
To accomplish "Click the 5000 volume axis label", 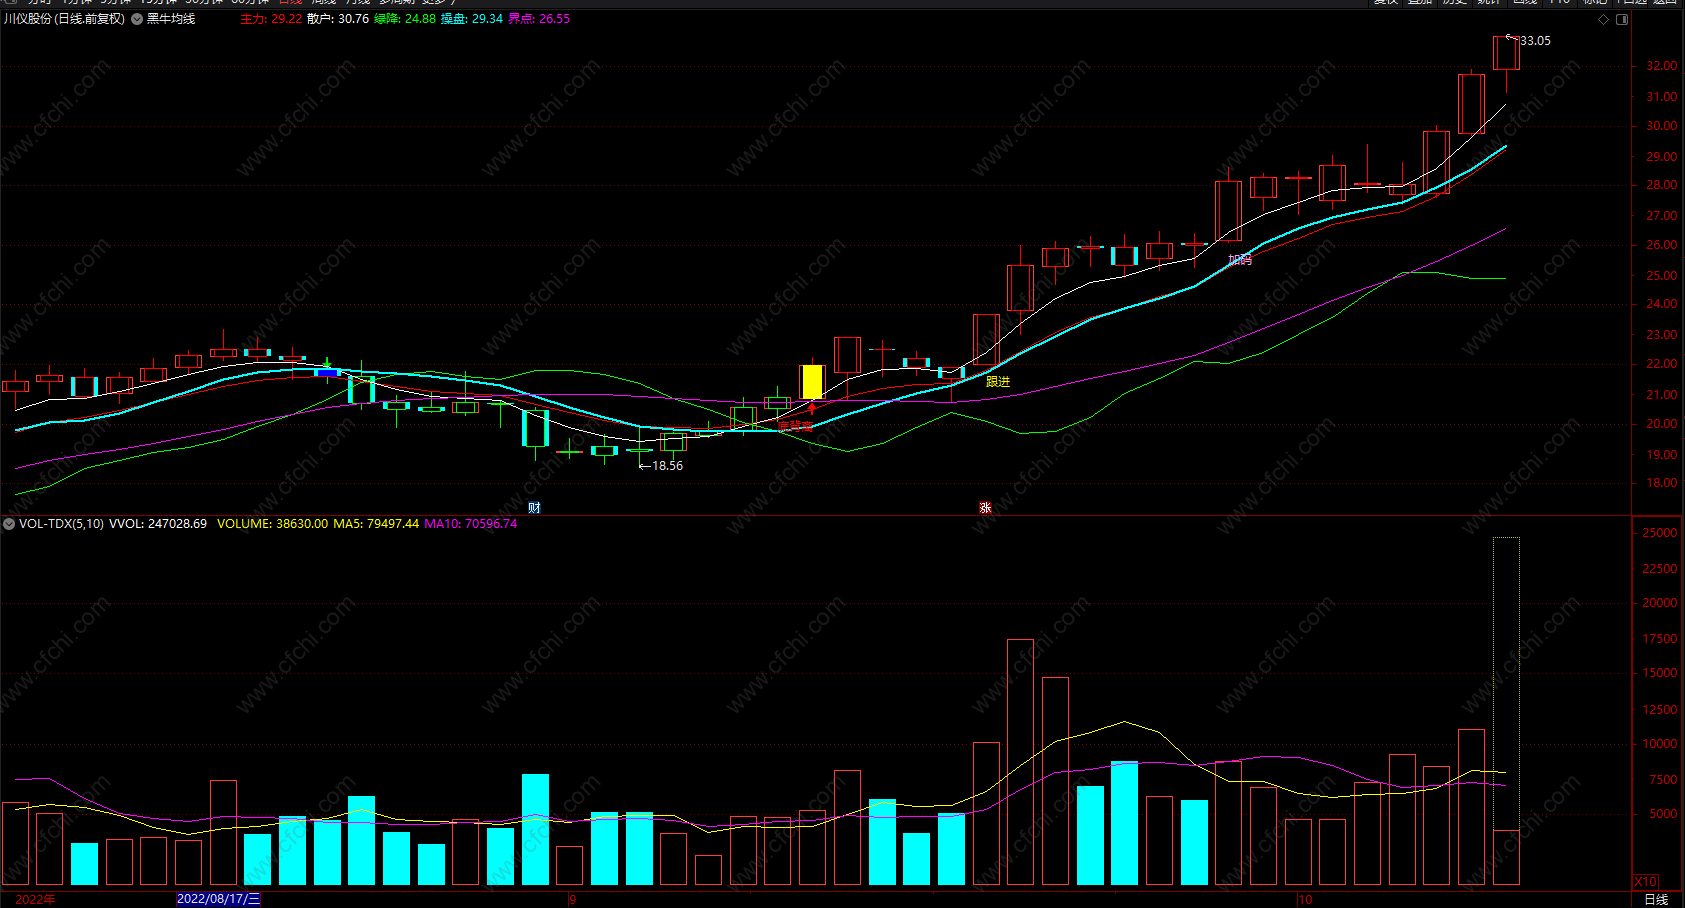I will [x=1663, y=814].
